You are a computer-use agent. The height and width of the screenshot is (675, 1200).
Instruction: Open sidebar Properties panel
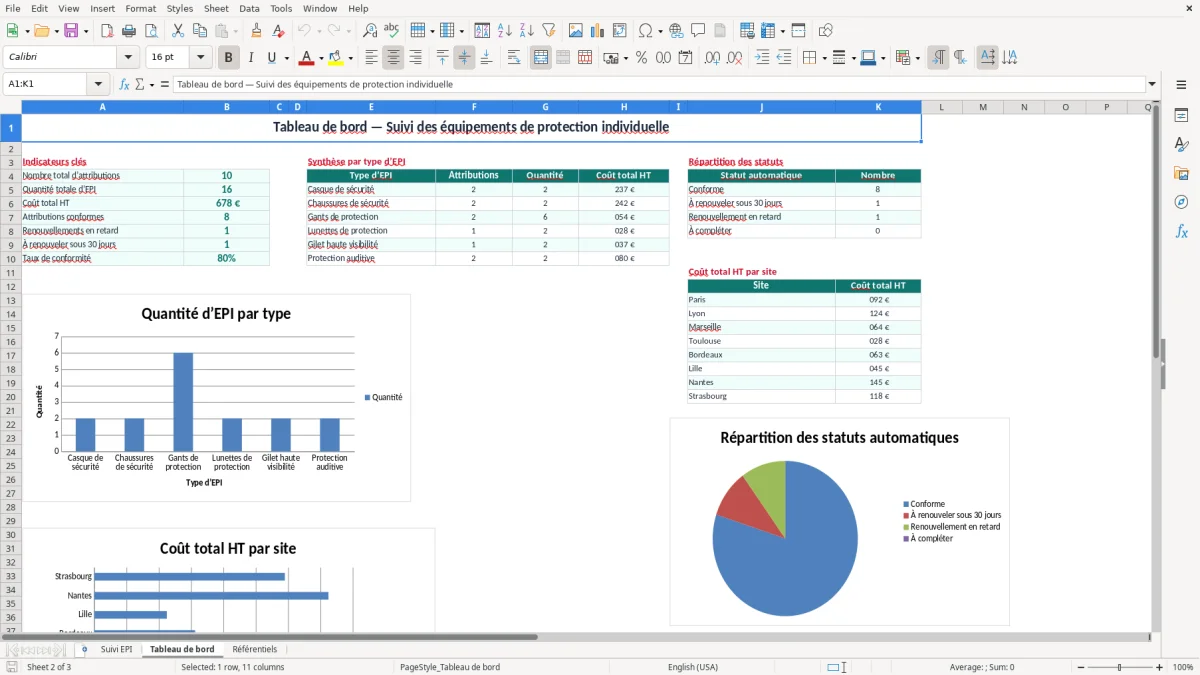click(1181, 115)
